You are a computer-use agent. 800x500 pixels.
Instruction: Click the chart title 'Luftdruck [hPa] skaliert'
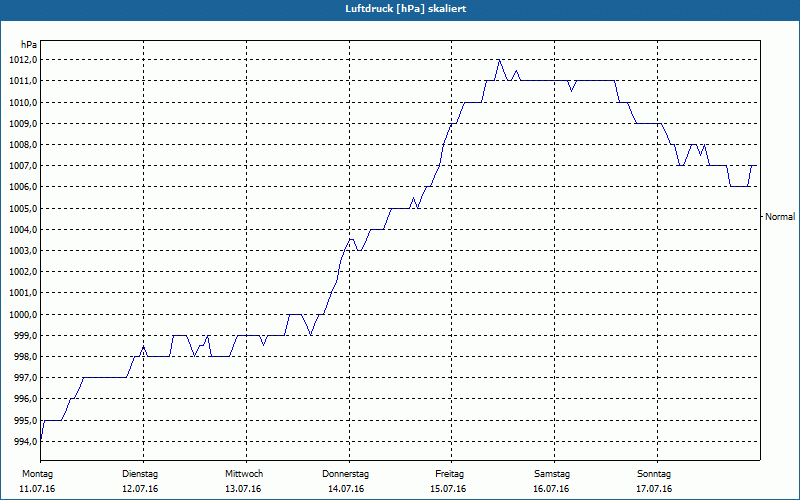(405, 9)
